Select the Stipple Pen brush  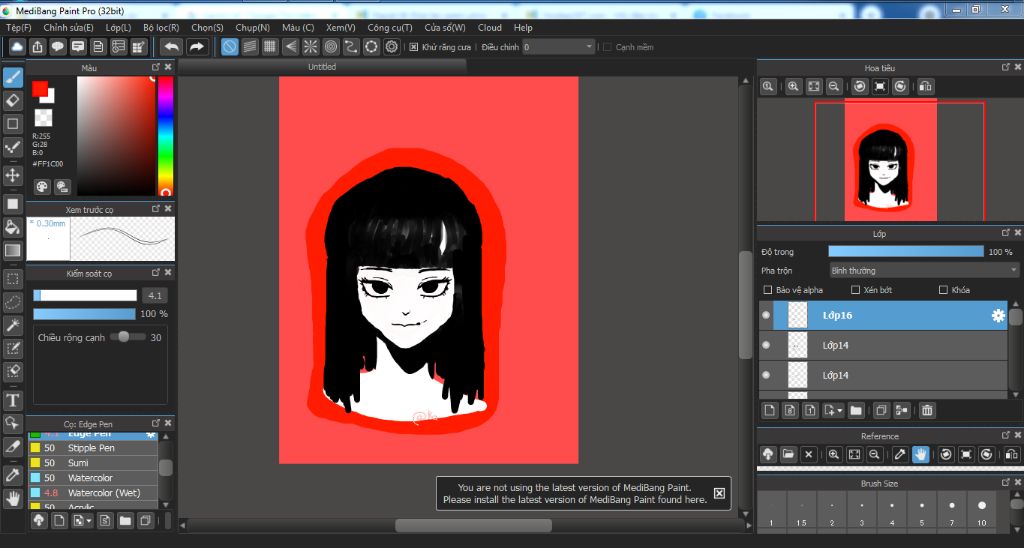pos(93,448)
